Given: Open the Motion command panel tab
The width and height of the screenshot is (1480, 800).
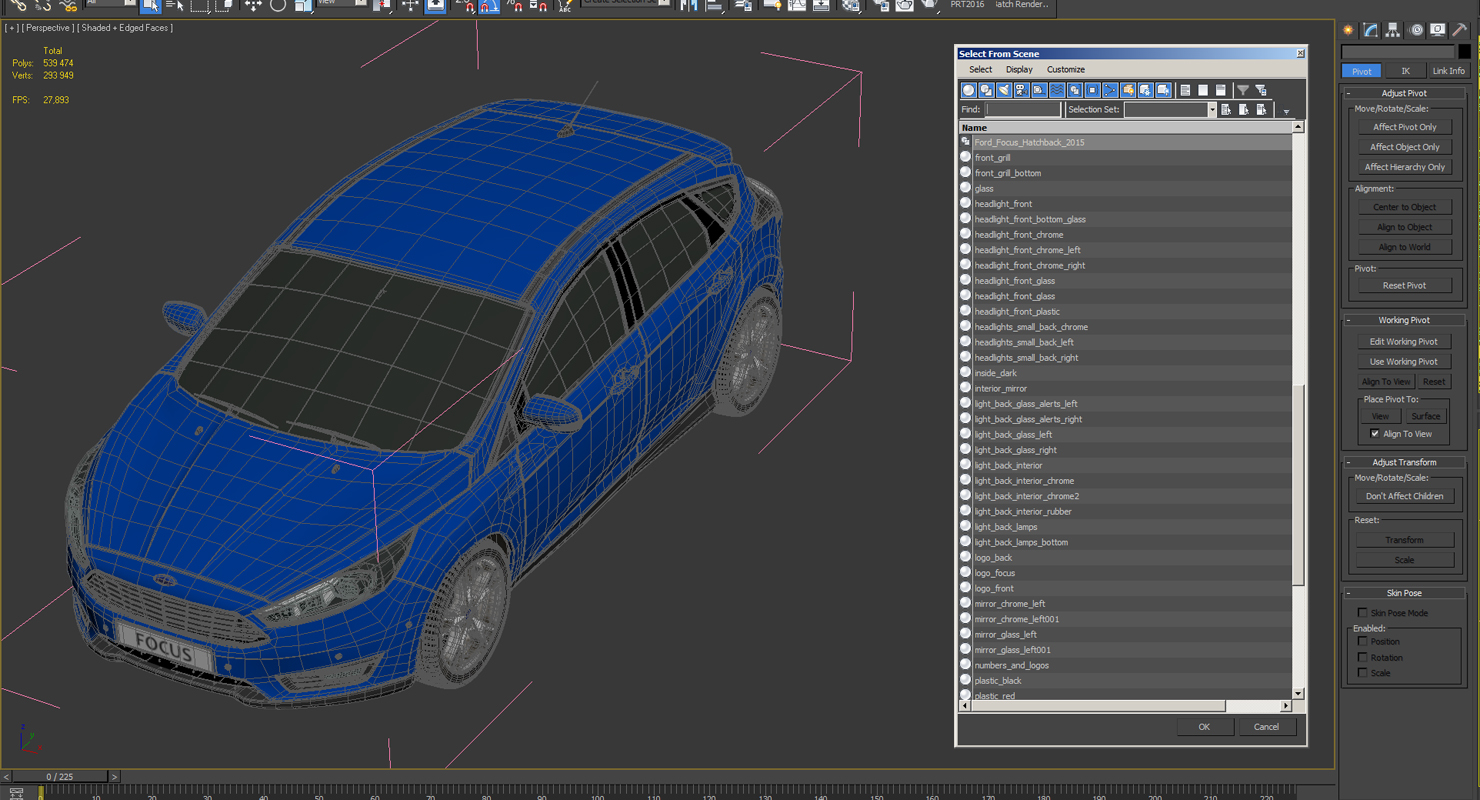Looking at the screenshot, I should [x=1416, y=30].
